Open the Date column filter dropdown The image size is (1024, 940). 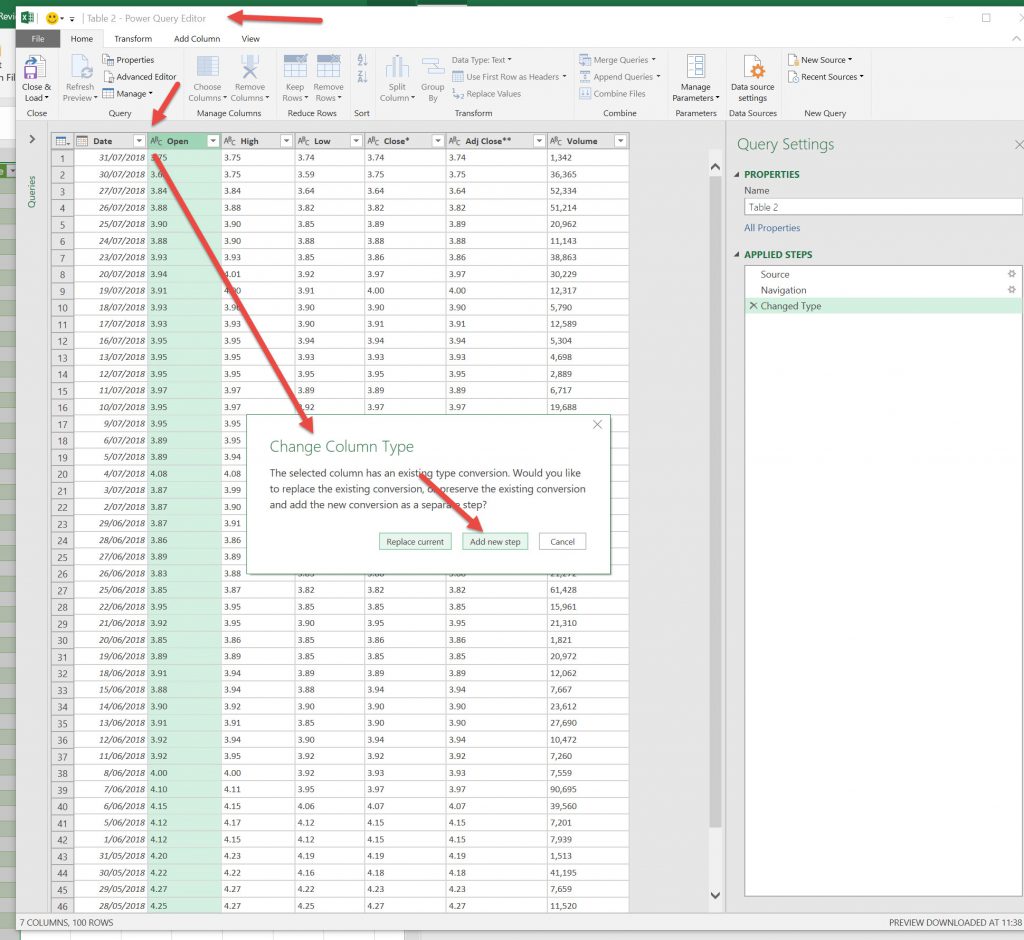139,141
